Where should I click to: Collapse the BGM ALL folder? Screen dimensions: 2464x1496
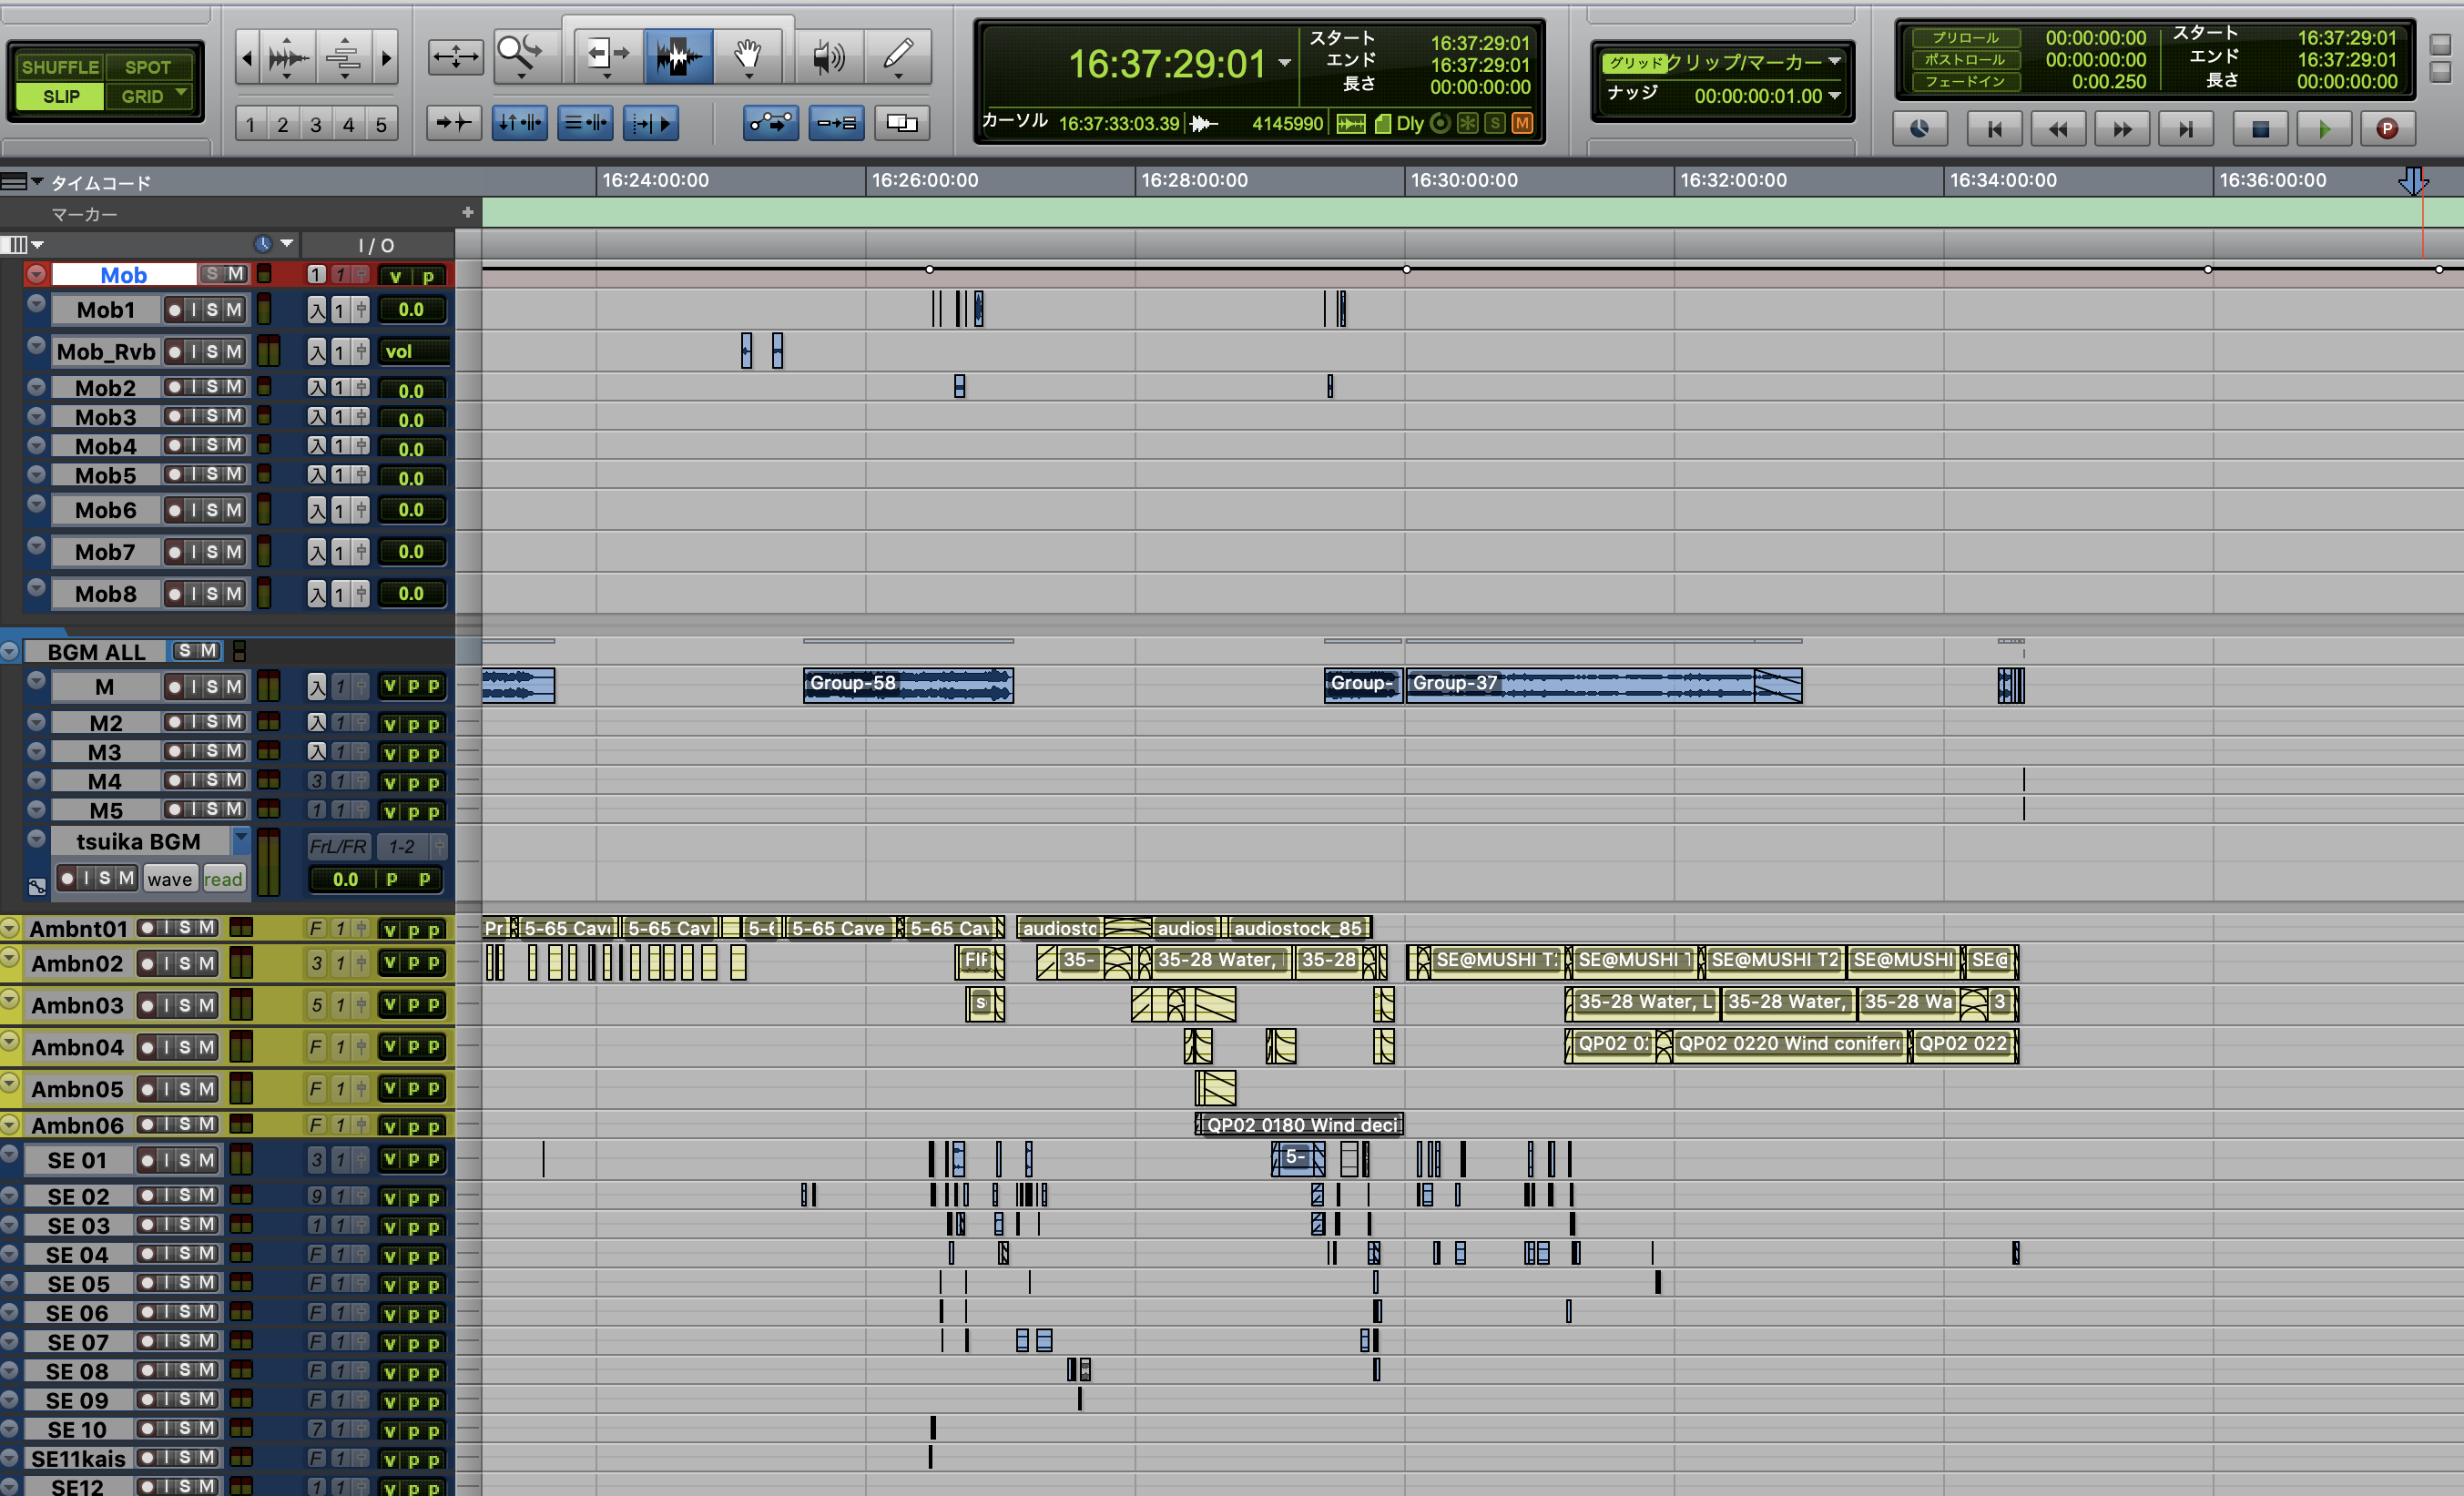pyautogui.click(x=10, y=651)
